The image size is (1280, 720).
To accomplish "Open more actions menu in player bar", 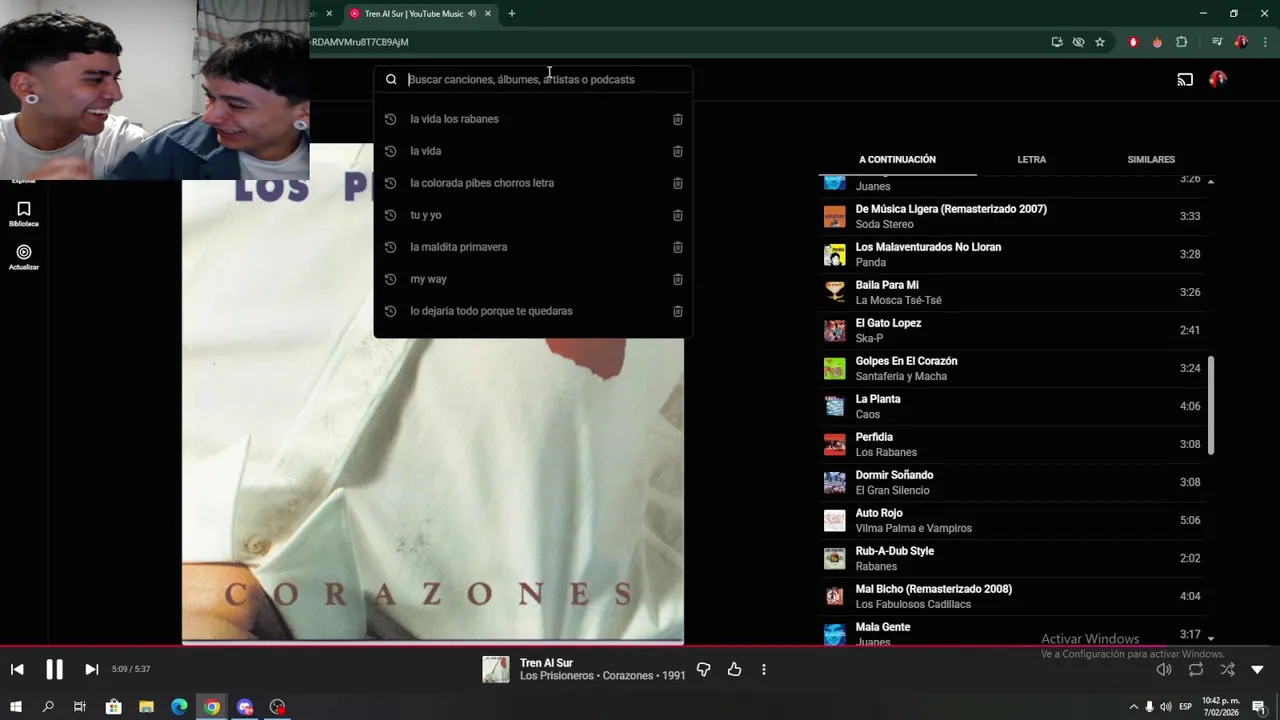I will pos(764,669).
